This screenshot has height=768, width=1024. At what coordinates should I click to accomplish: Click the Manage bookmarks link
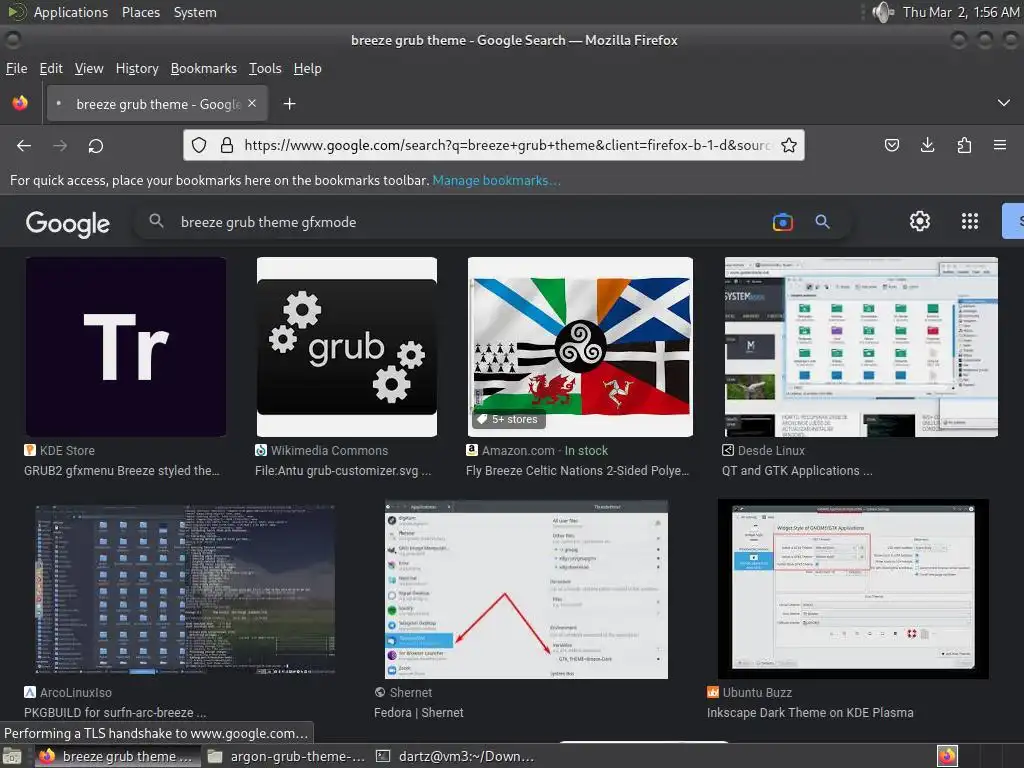pos(496,180)
